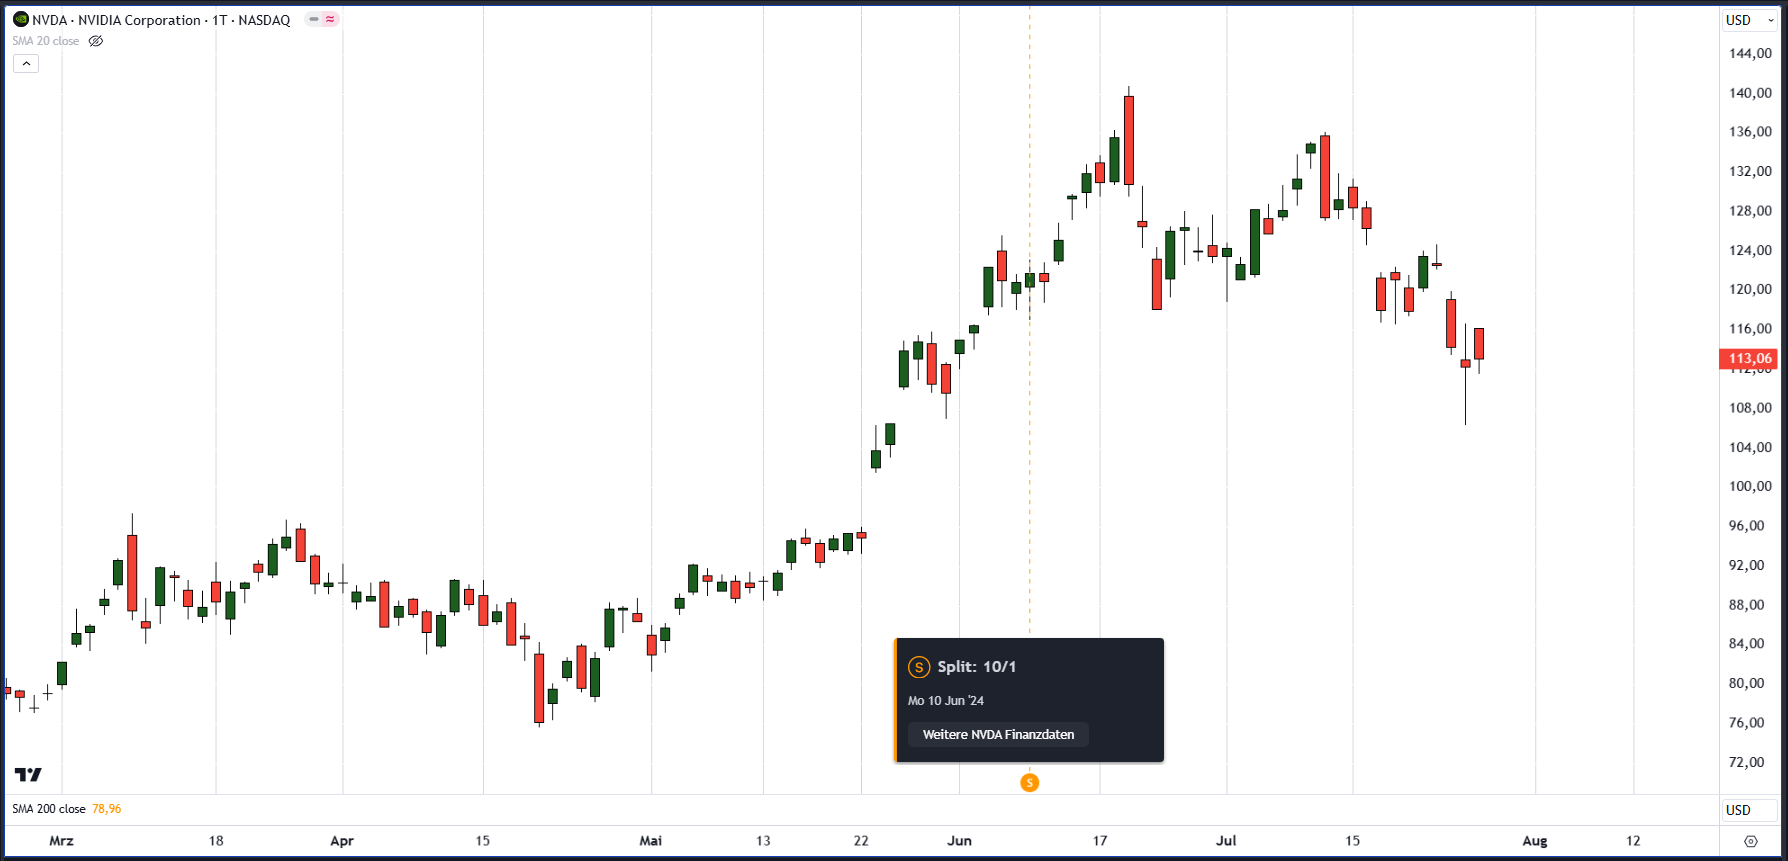The image size is (1788, 861).
Task: Click the TradingView logo in the chart corner
Action: (x=28, y=775)
